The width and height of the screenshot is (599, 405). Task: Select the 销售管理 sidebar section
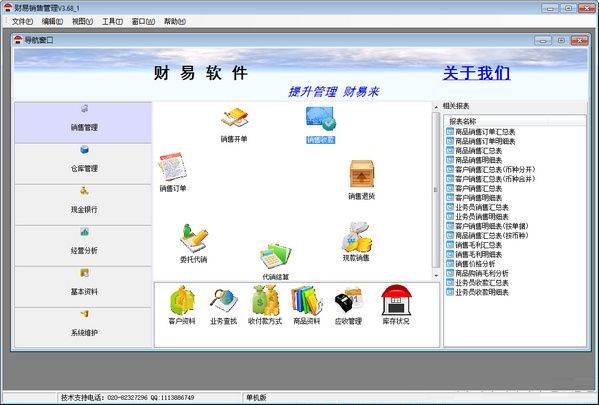point(83,123)
